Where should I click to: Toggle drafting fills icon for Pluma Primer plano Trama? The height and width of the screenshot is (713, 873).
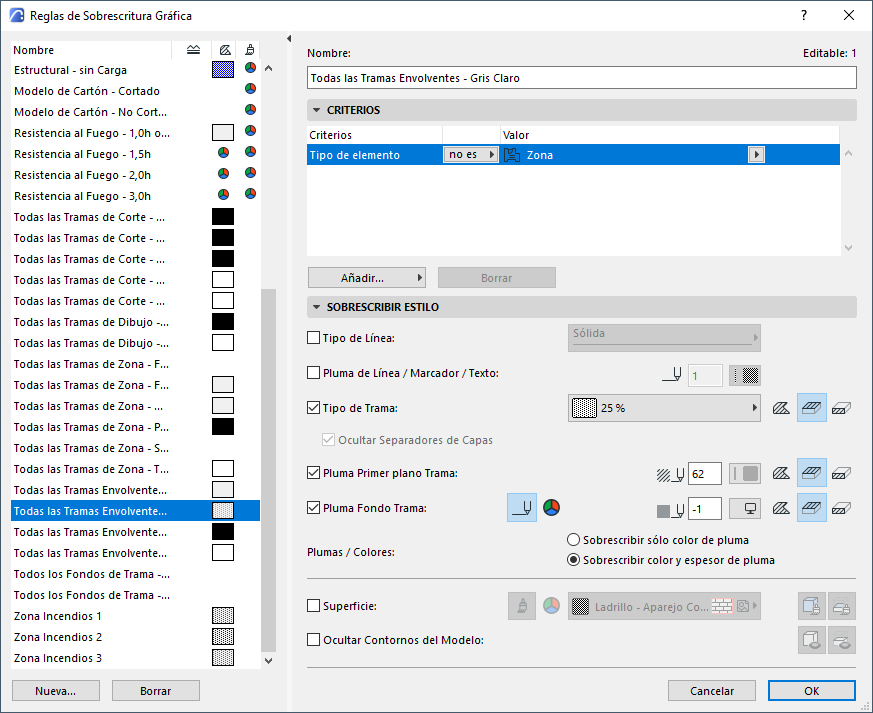pos(841,473)
